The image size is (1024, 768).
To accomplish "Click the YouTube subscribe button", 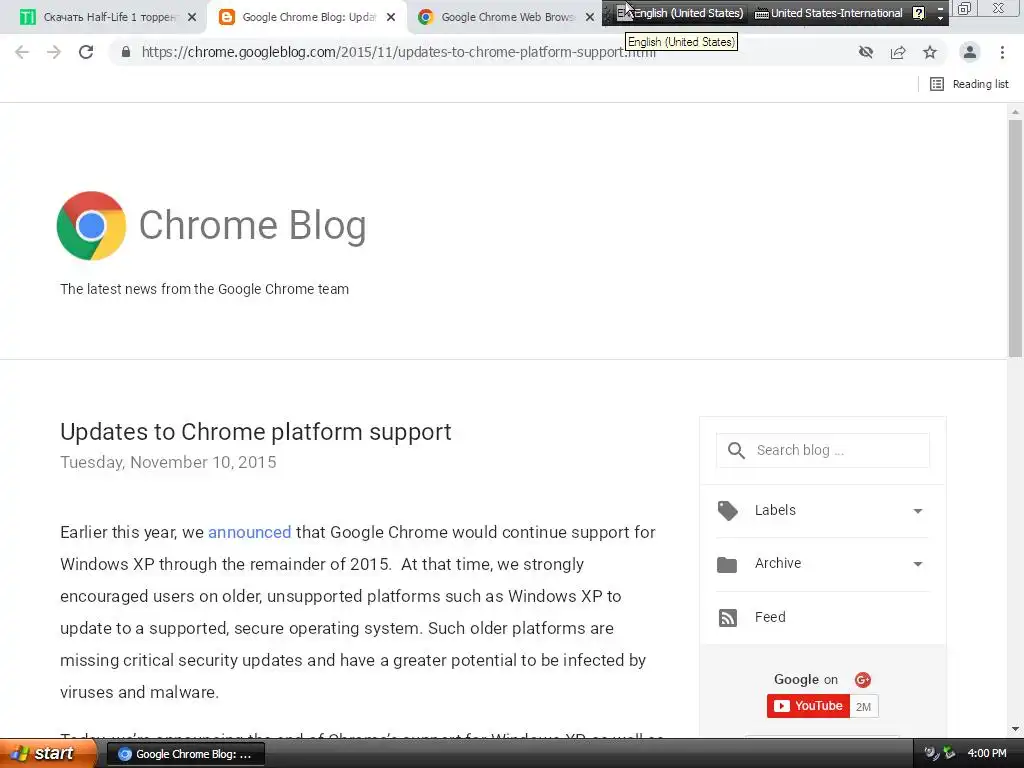I will tap(808, 706).
